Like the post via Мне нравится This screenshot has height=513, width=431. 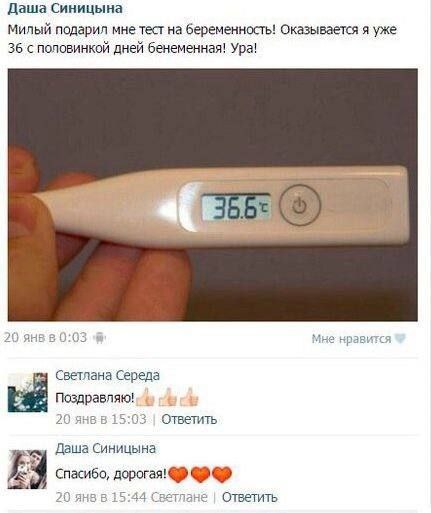351,339
